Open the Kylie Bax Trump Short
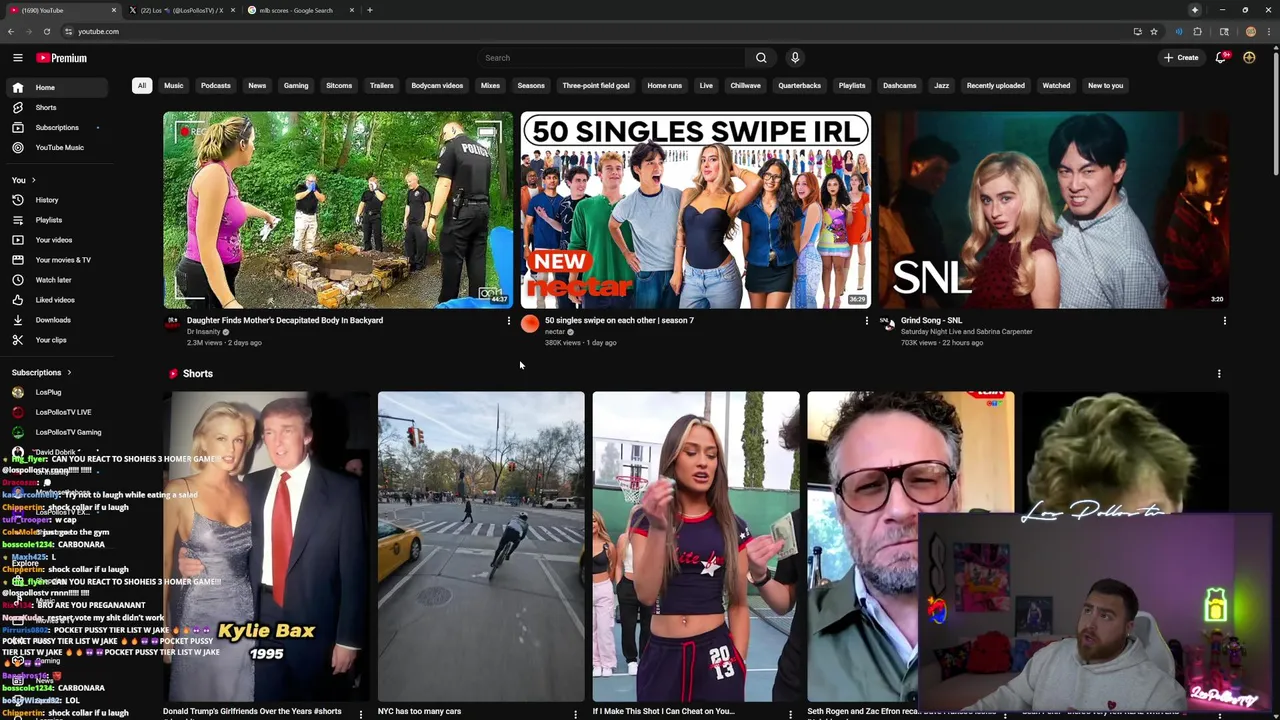Viewport: 1280px width, 720px height. [266, 547]
